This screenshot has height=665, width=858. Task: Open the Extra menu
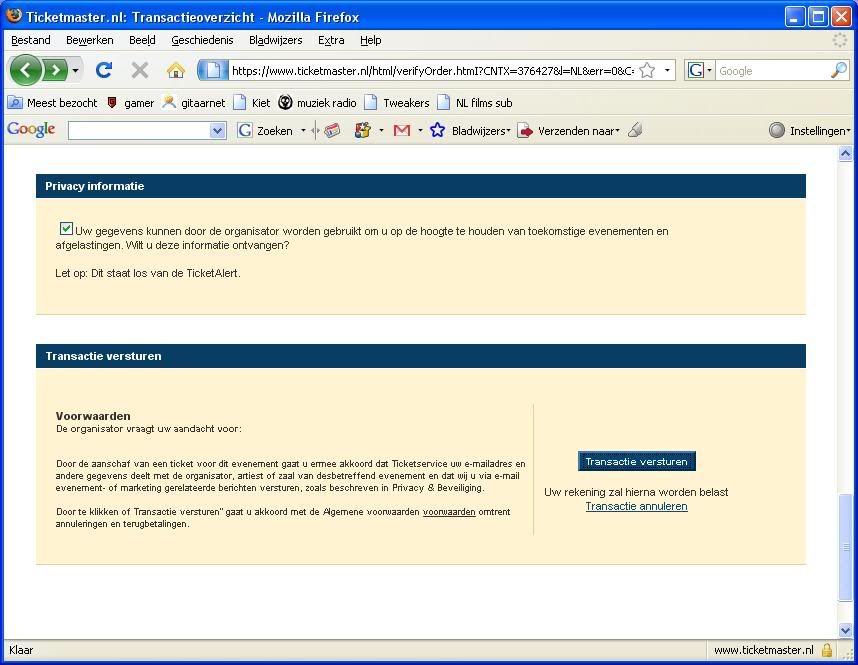point(331,40)
